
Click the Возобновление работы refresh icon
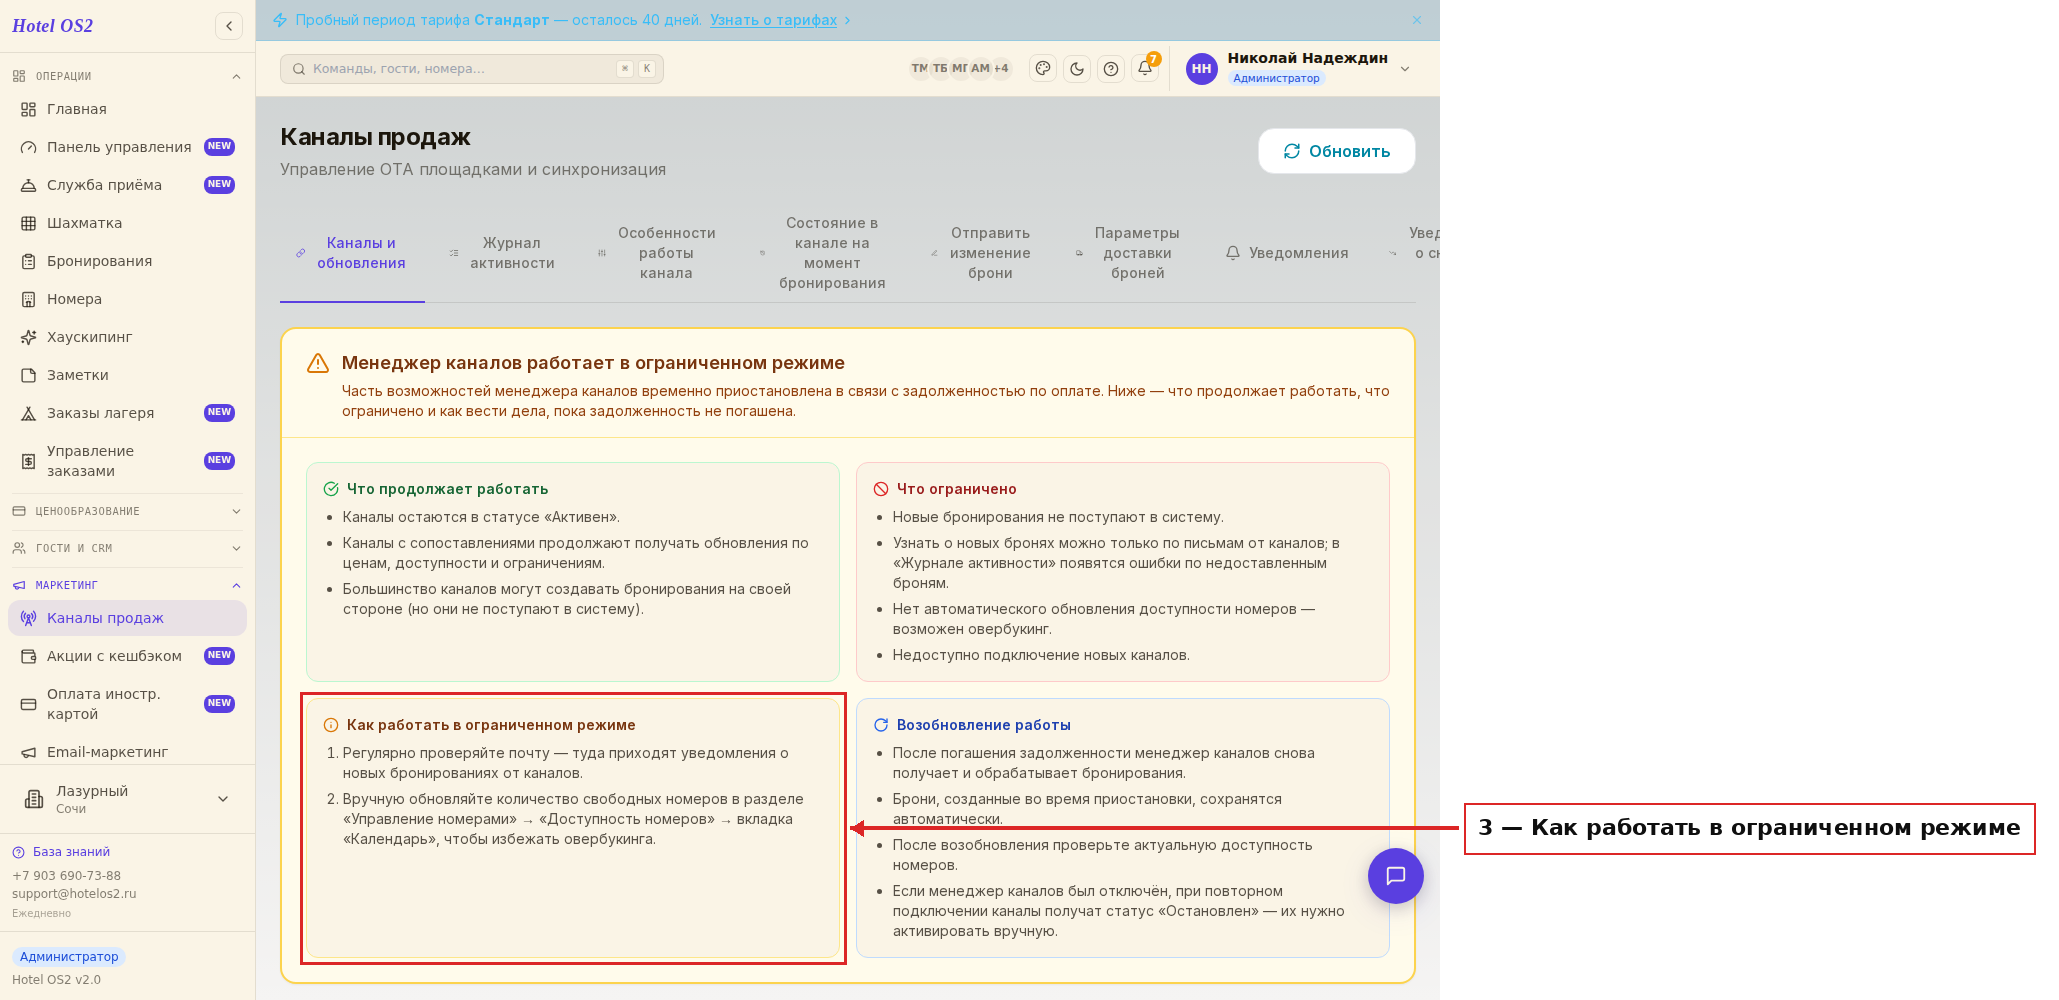tap(881, 725)
